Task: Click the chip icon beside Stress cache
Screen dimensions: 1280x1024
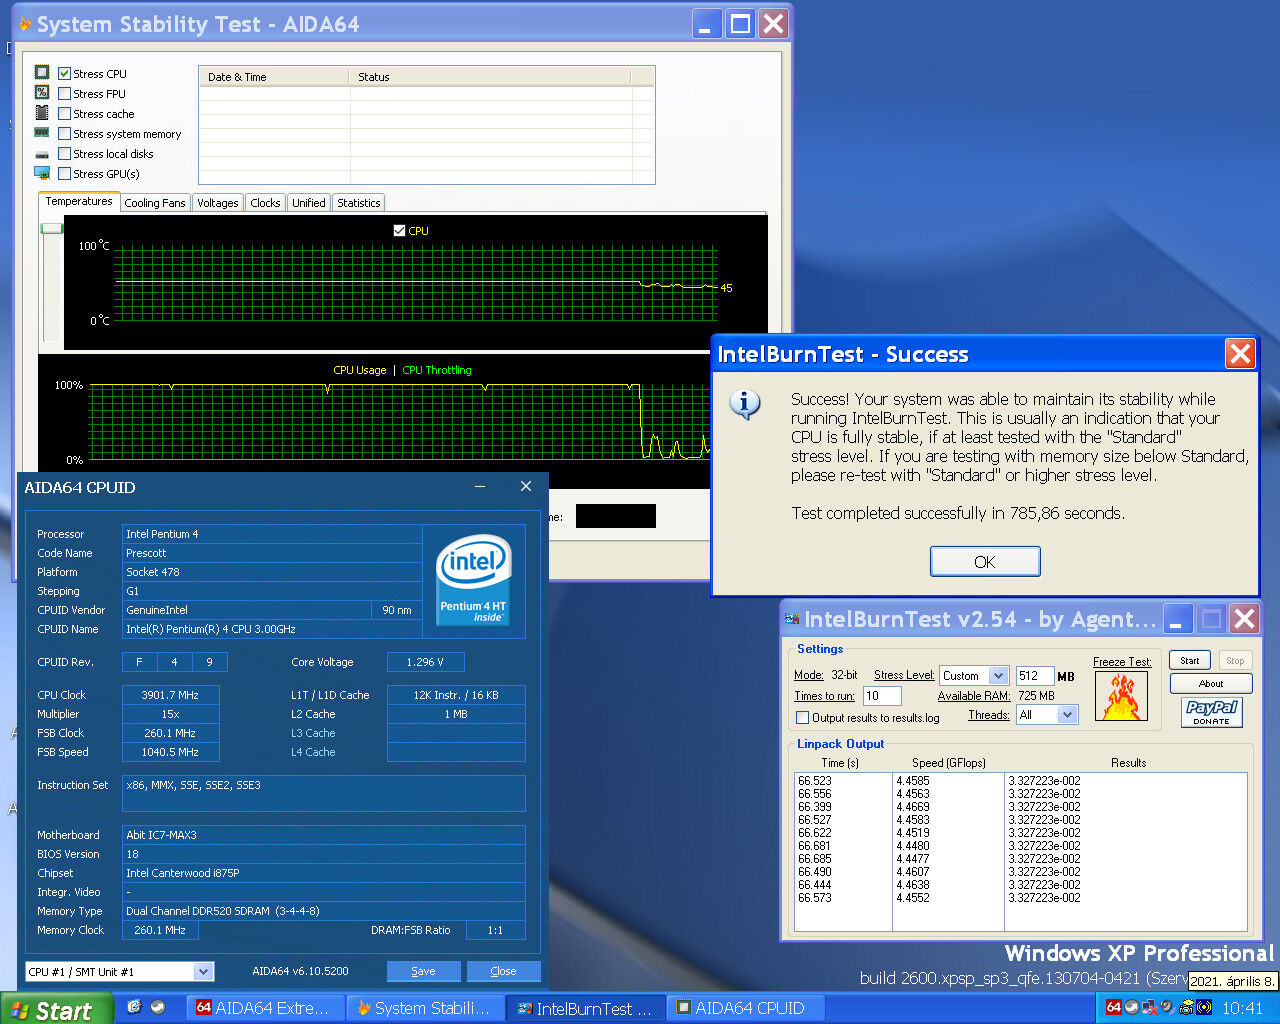Action: (42, 112)
